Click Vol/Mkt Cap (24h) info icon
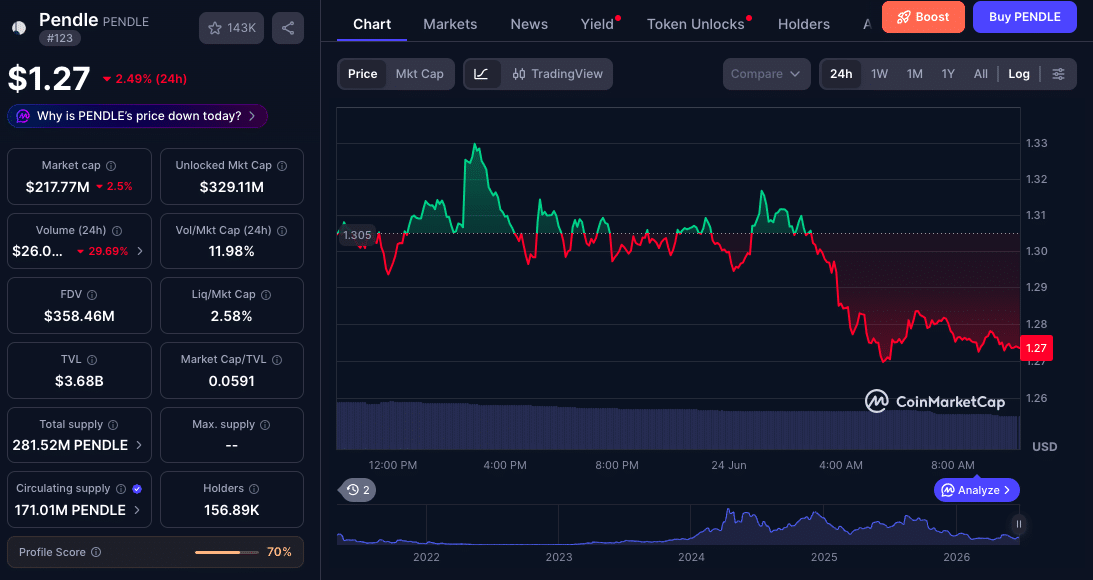Image resolution: width=1093 pixels, height=580 pixels. [x=282, y=231]
